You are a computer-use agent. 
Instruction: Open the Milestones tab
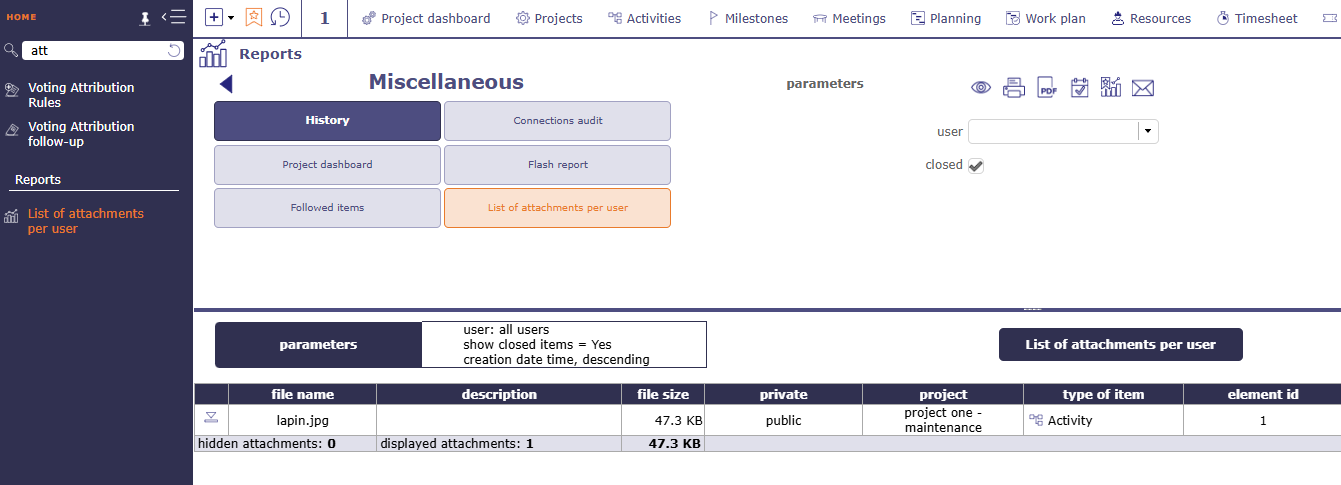point(747,18)
